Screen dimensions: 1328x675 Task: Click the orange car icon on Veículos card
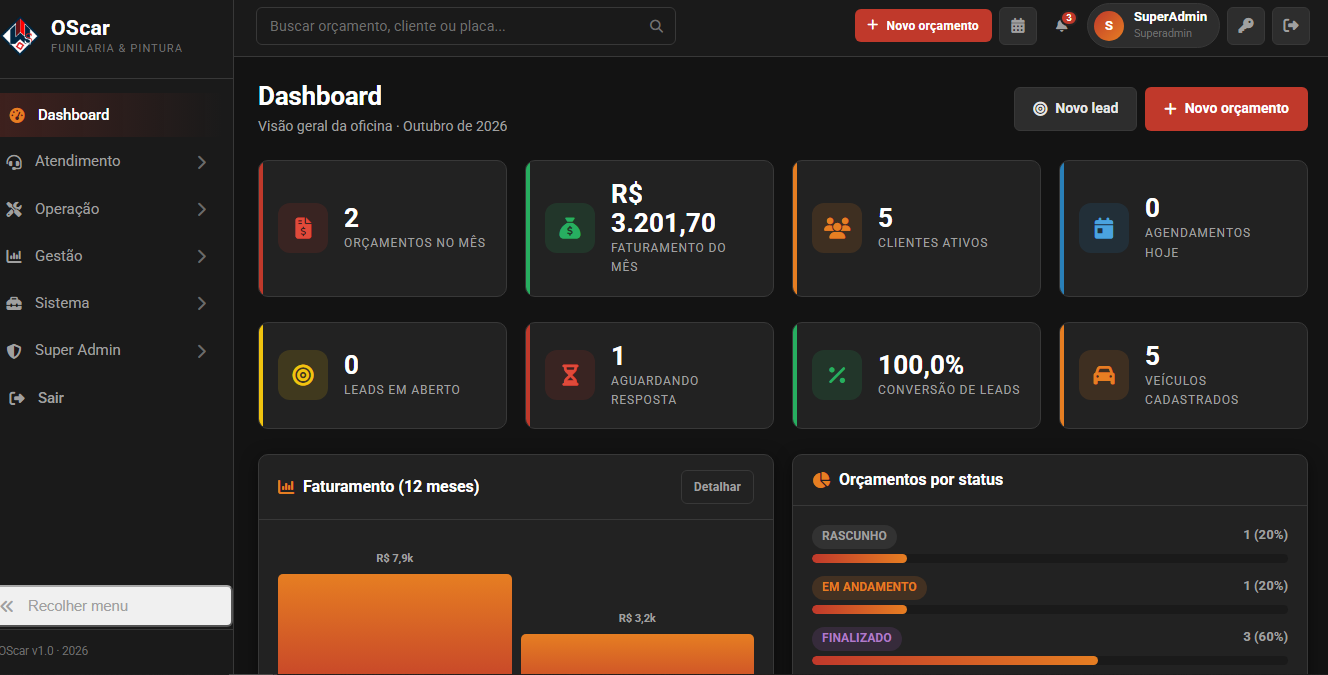pos(1104,375)
